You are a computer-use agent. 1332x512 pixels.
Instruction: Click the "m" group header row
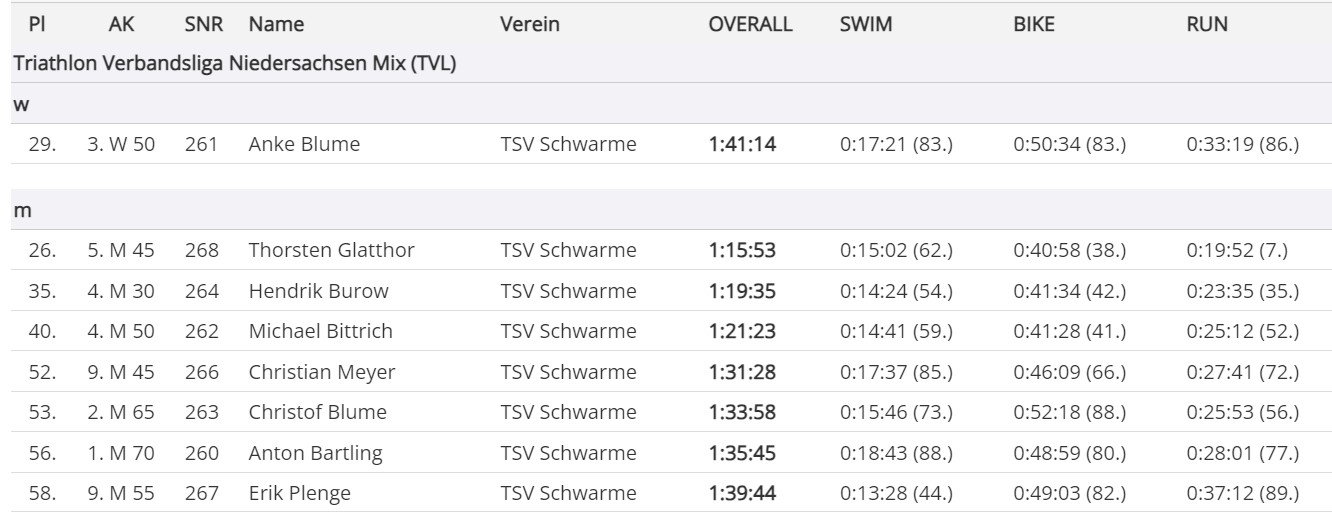[20, 210]
